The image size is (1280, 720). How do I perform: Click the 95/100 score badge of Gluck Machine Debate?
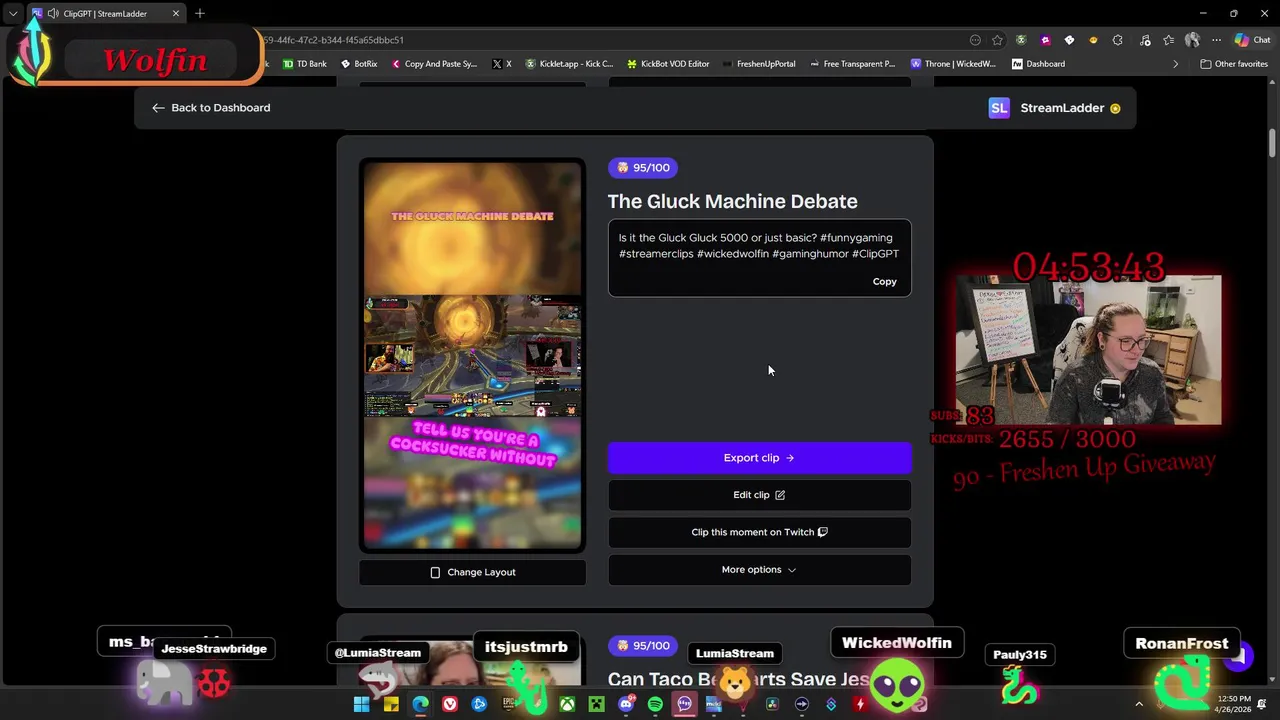pos(643,168)
